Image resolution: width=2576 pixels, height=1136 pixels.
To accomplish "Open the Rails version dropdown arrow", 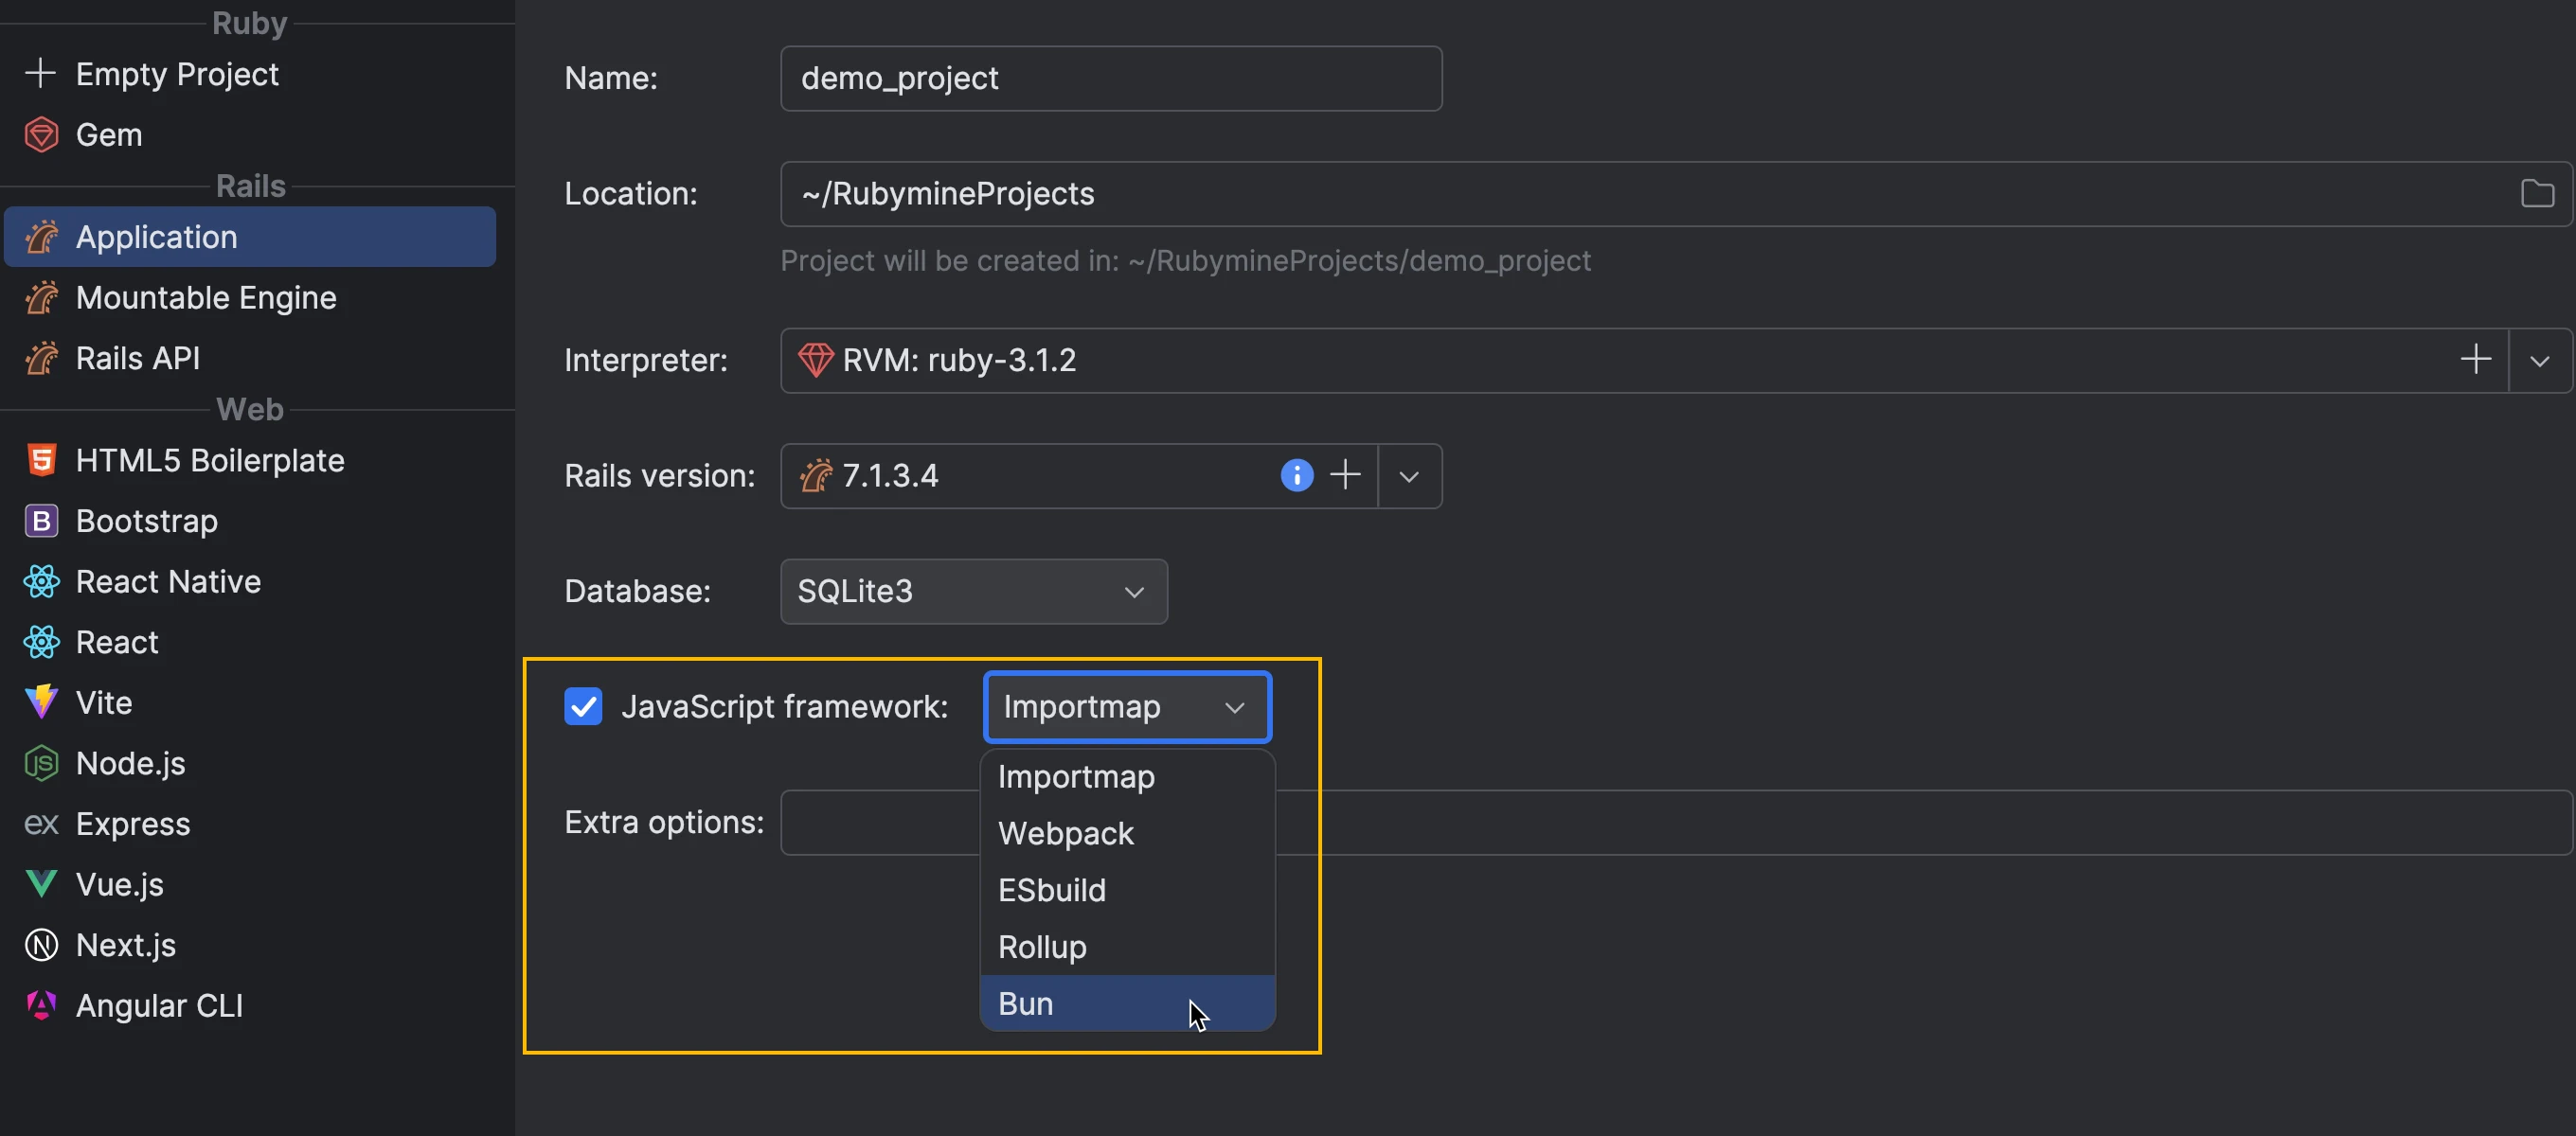I will 1409,476.
